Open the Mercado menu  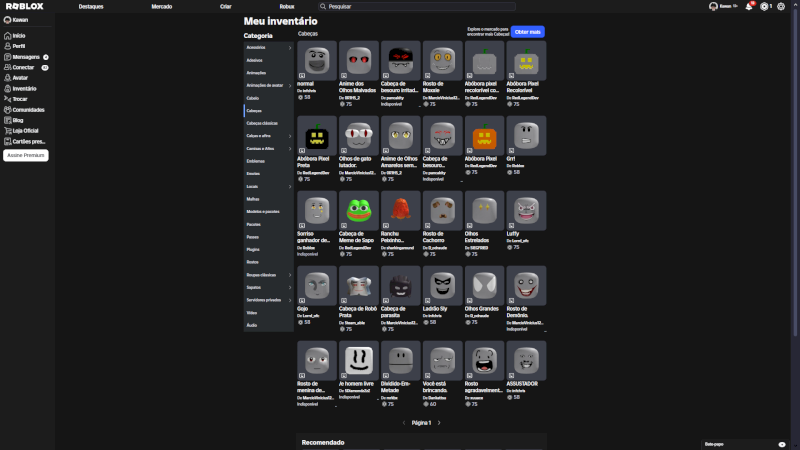click(162, 7)
